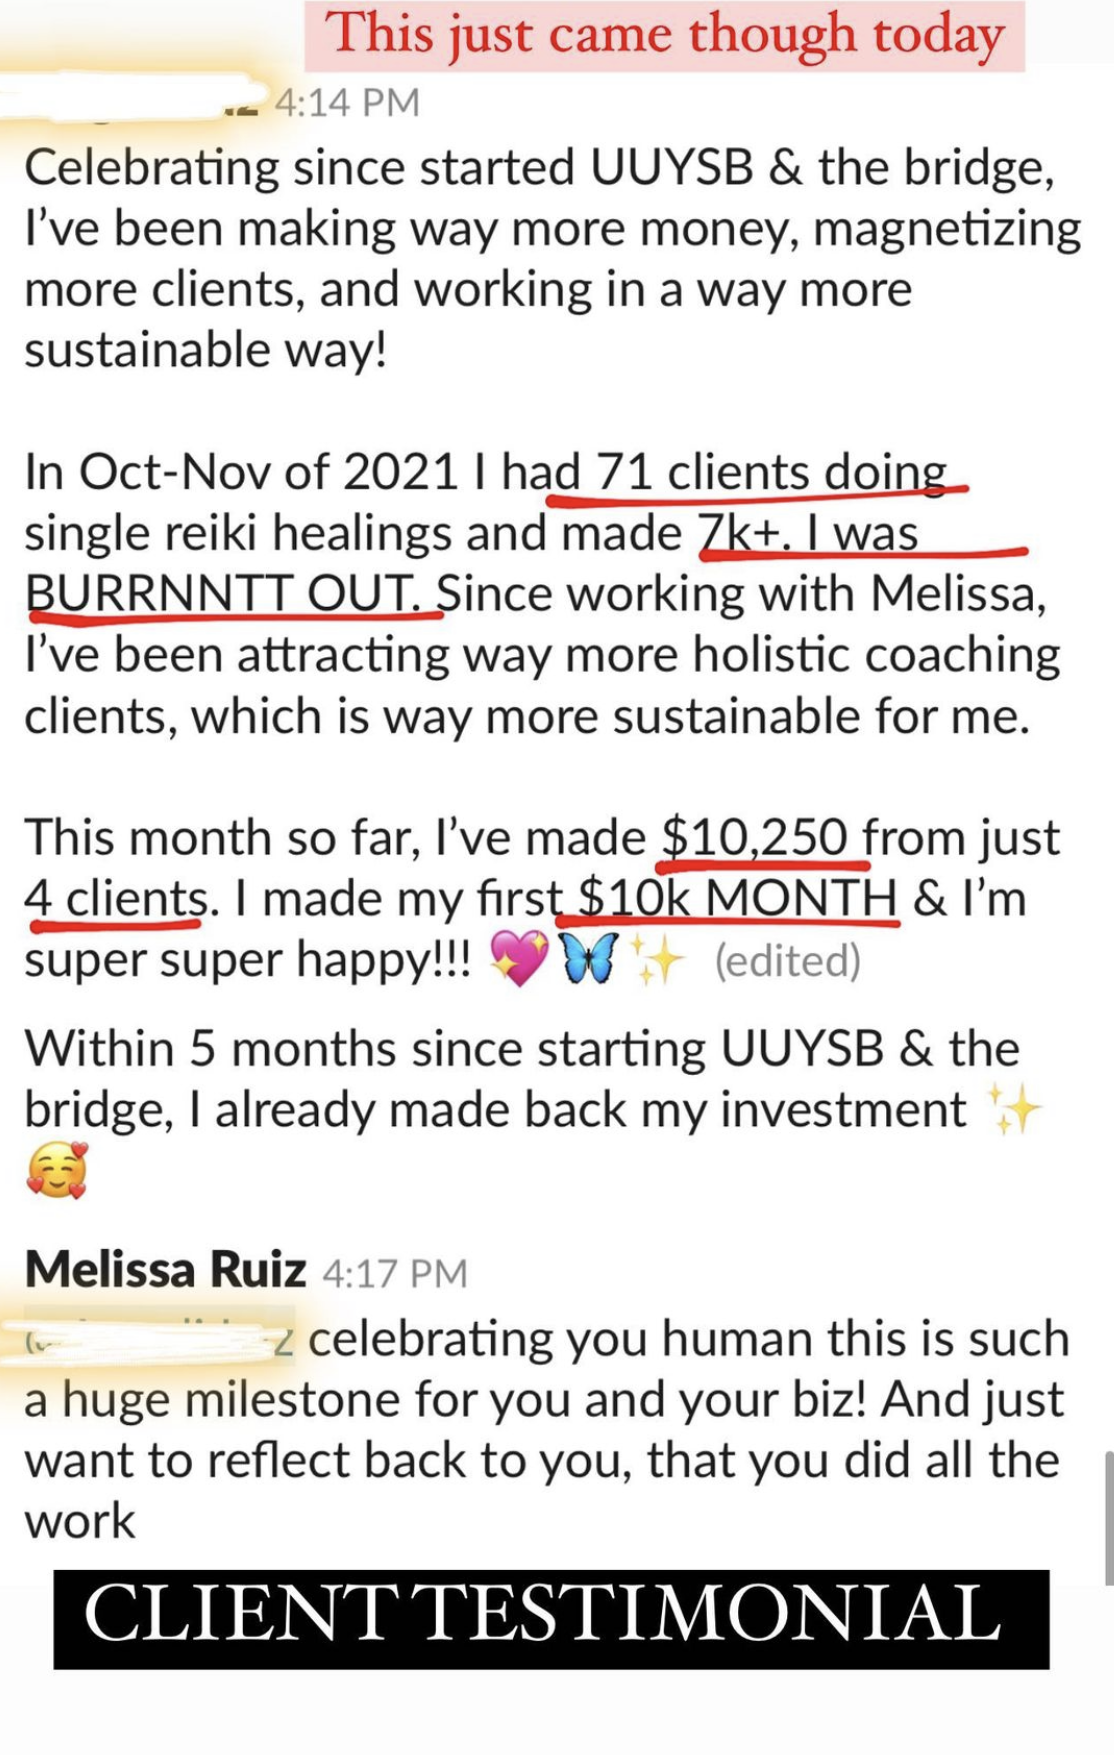Click the 4:14 PM message timestamp
Screen dimensions: 1114x1755
[x=346, y=103]
